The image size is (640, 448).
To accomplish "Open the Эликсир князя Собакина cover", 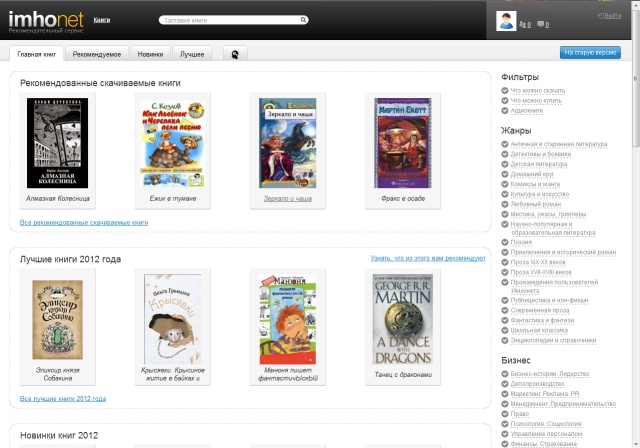I will 58,319.
